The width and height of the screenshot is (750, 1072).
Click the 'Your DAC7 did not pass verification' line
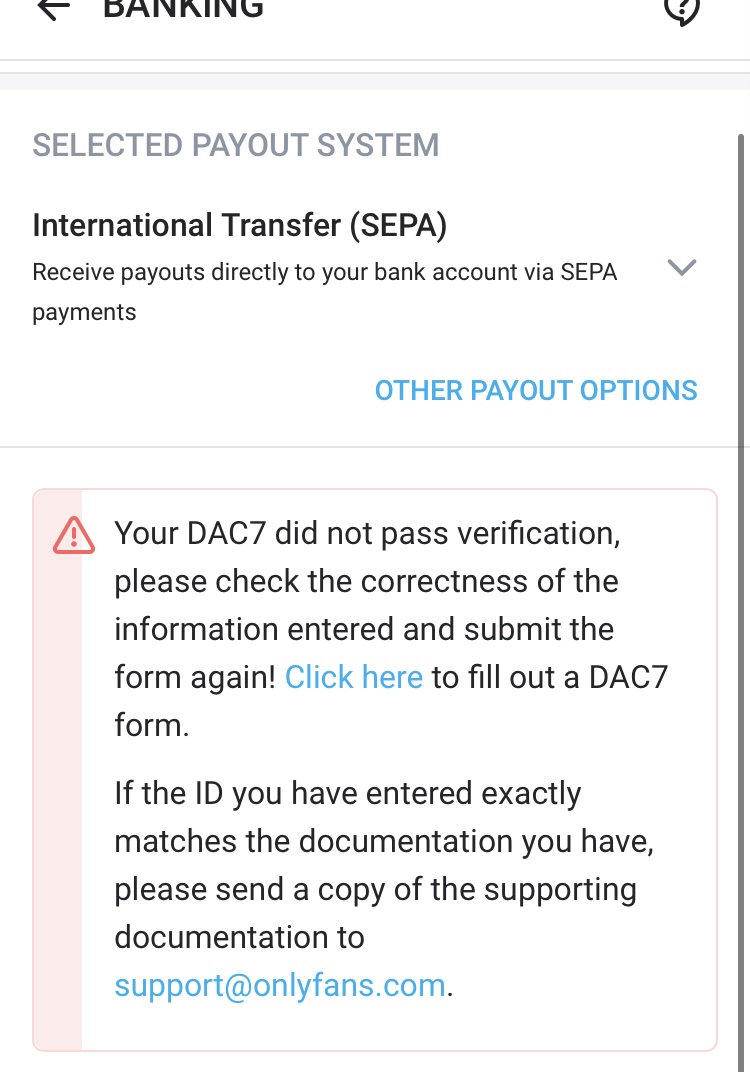(368, 533)
